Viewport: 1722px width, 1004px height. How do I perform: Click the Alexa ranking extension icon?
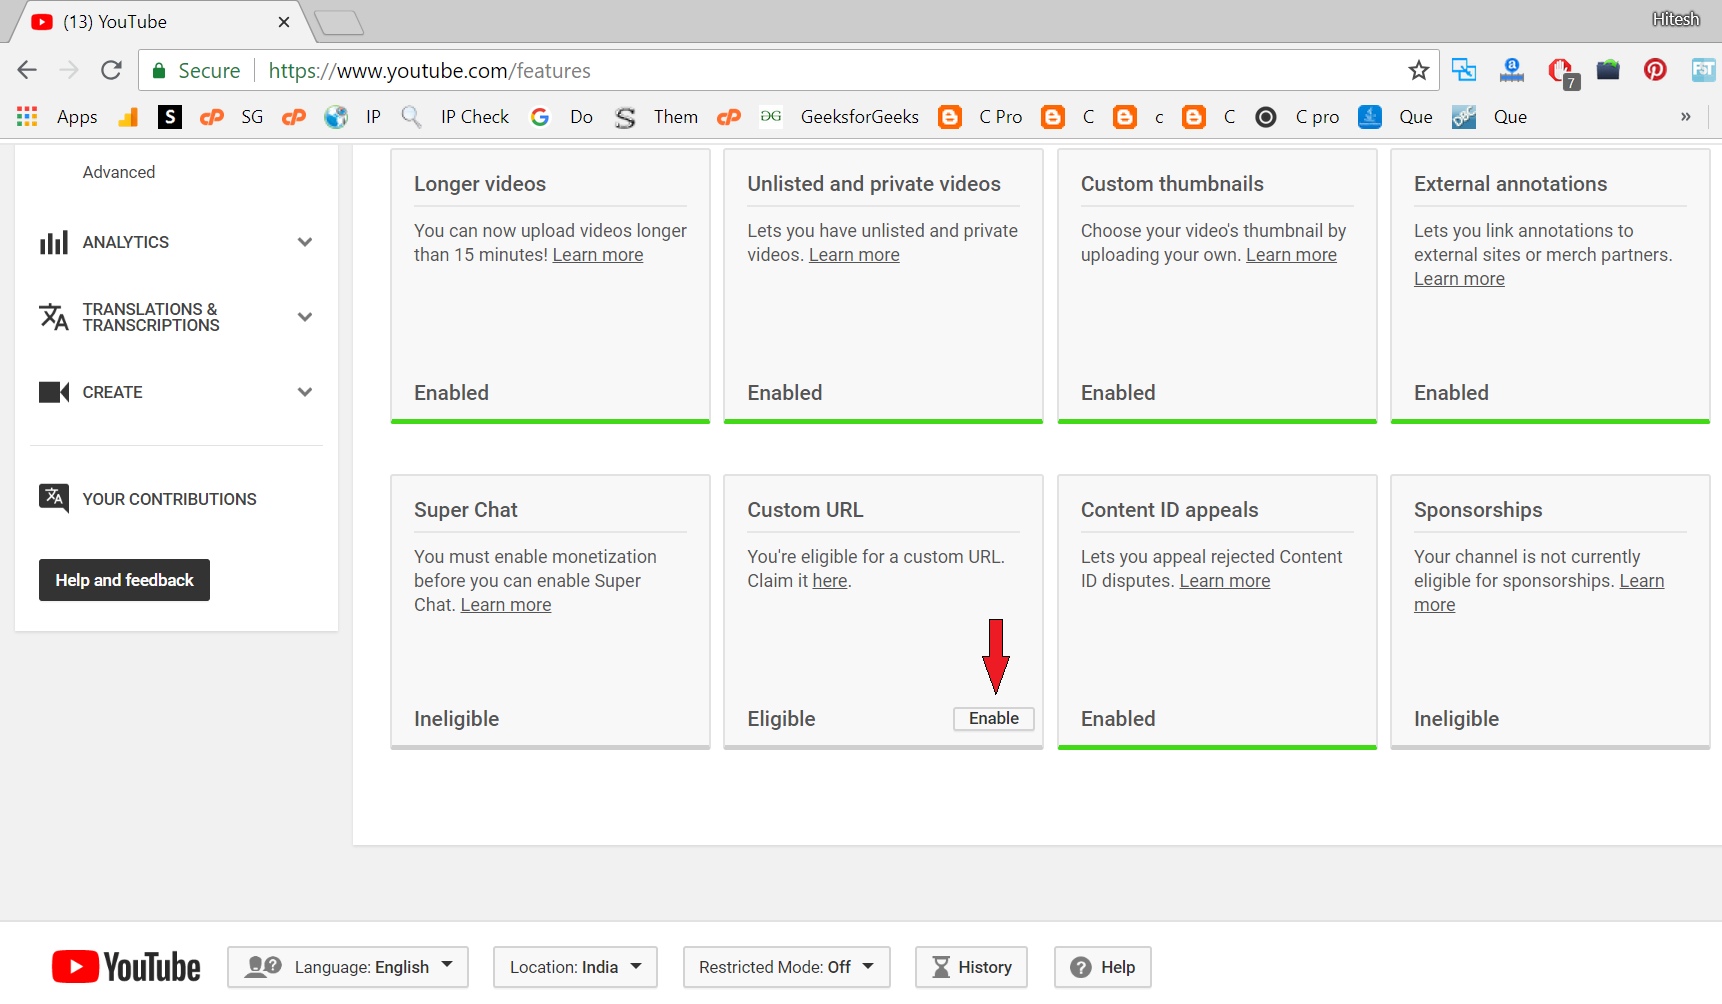point(1512,70)
